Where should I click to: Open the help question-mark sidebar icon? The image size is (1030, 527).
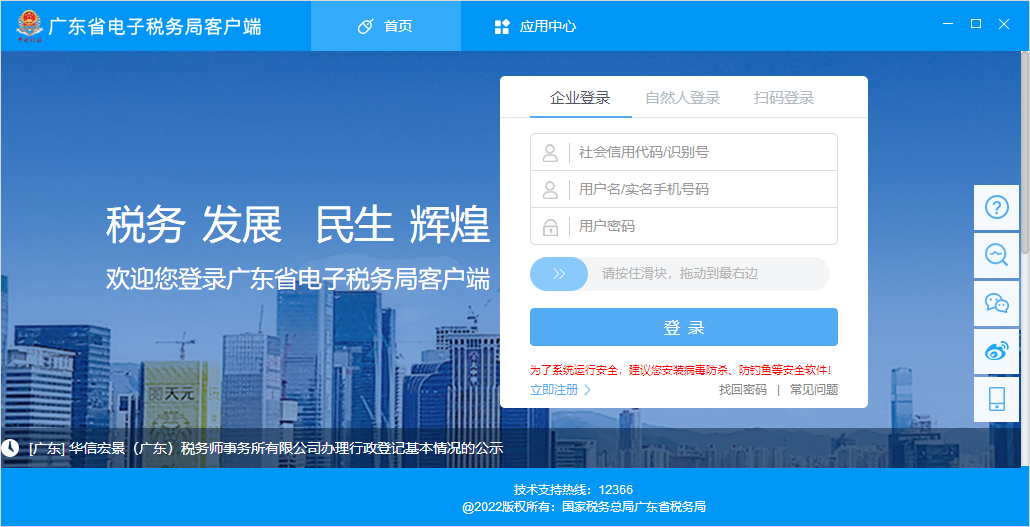(996, 208)
